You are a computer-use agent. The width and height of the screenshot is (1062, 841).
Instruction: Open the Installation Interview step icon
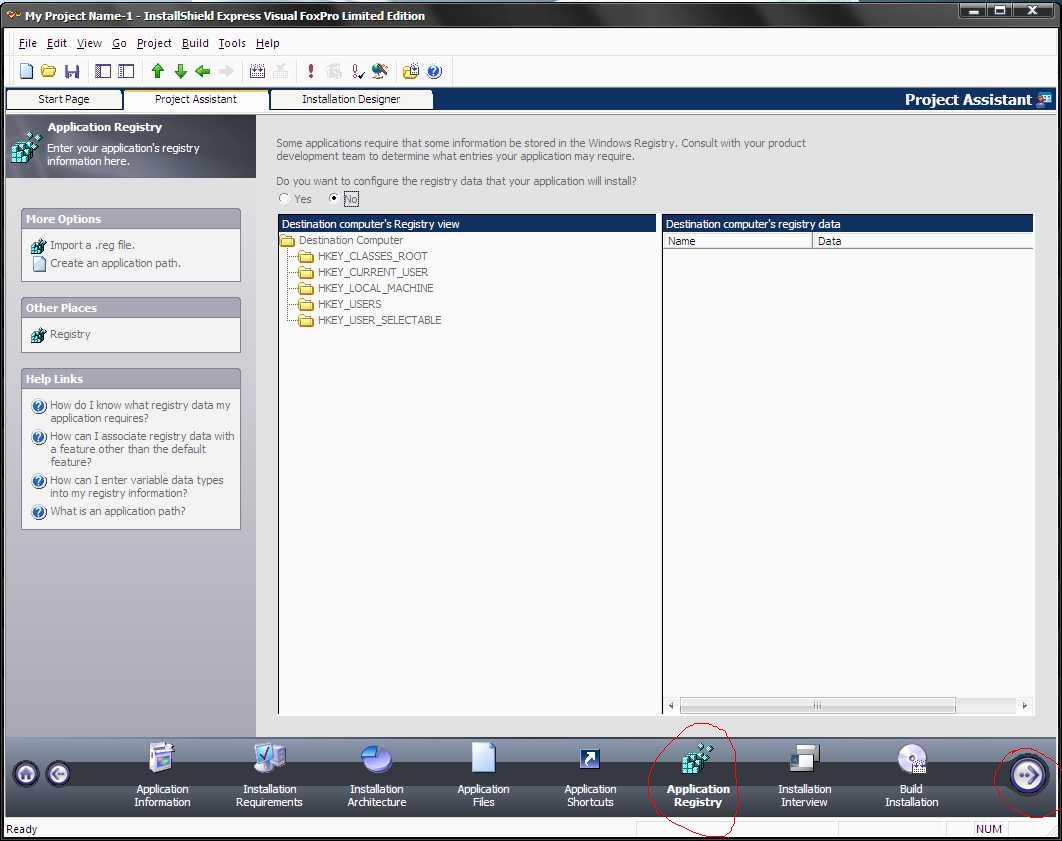point(805,758)
